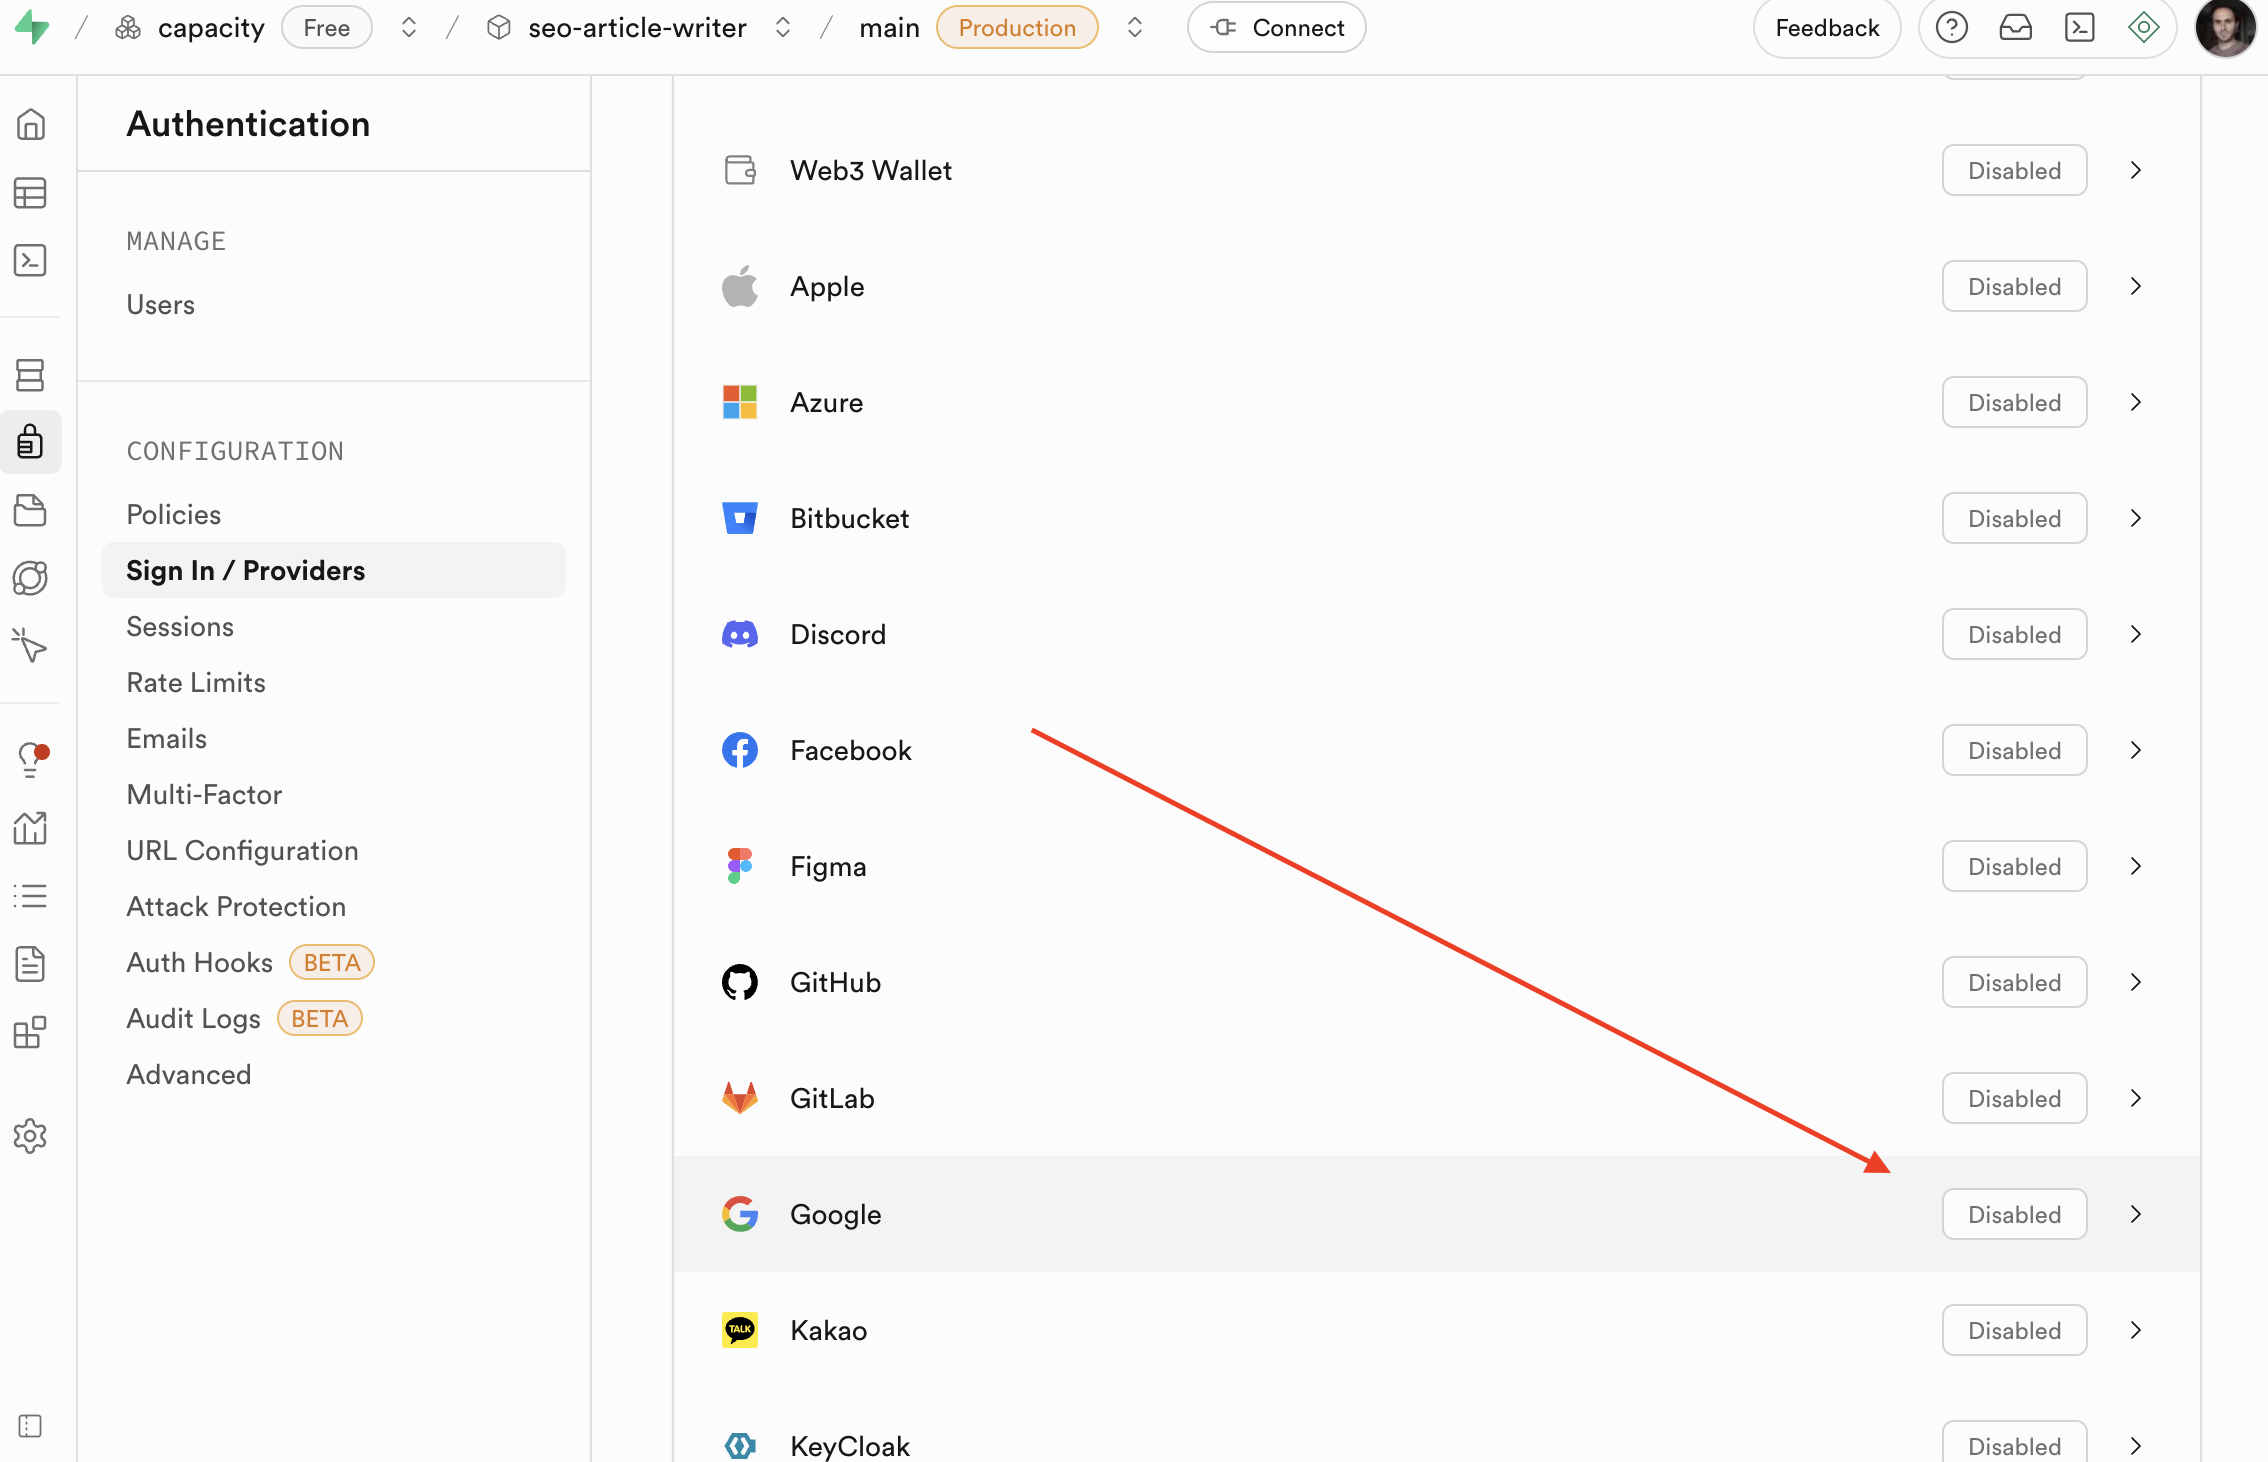
Task: Open the Help question mark icon
Action: click(1952, 28)
